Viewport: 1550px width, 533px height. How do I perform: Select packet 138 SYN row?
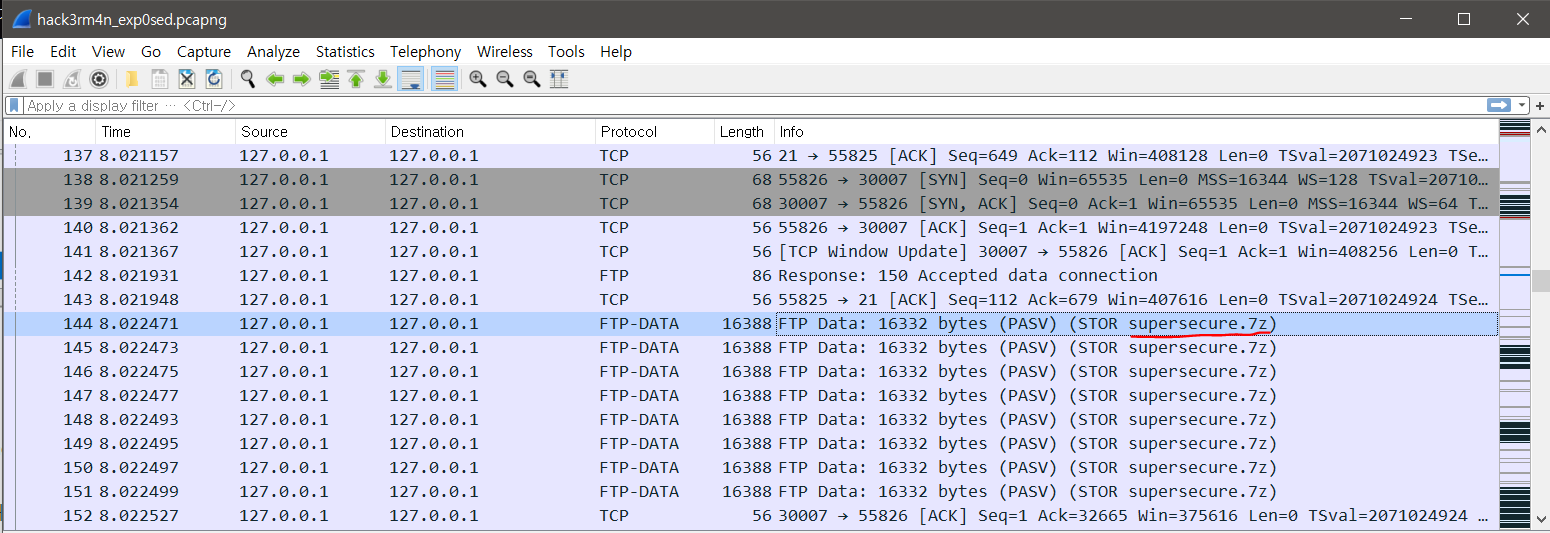tap(750, 180)
